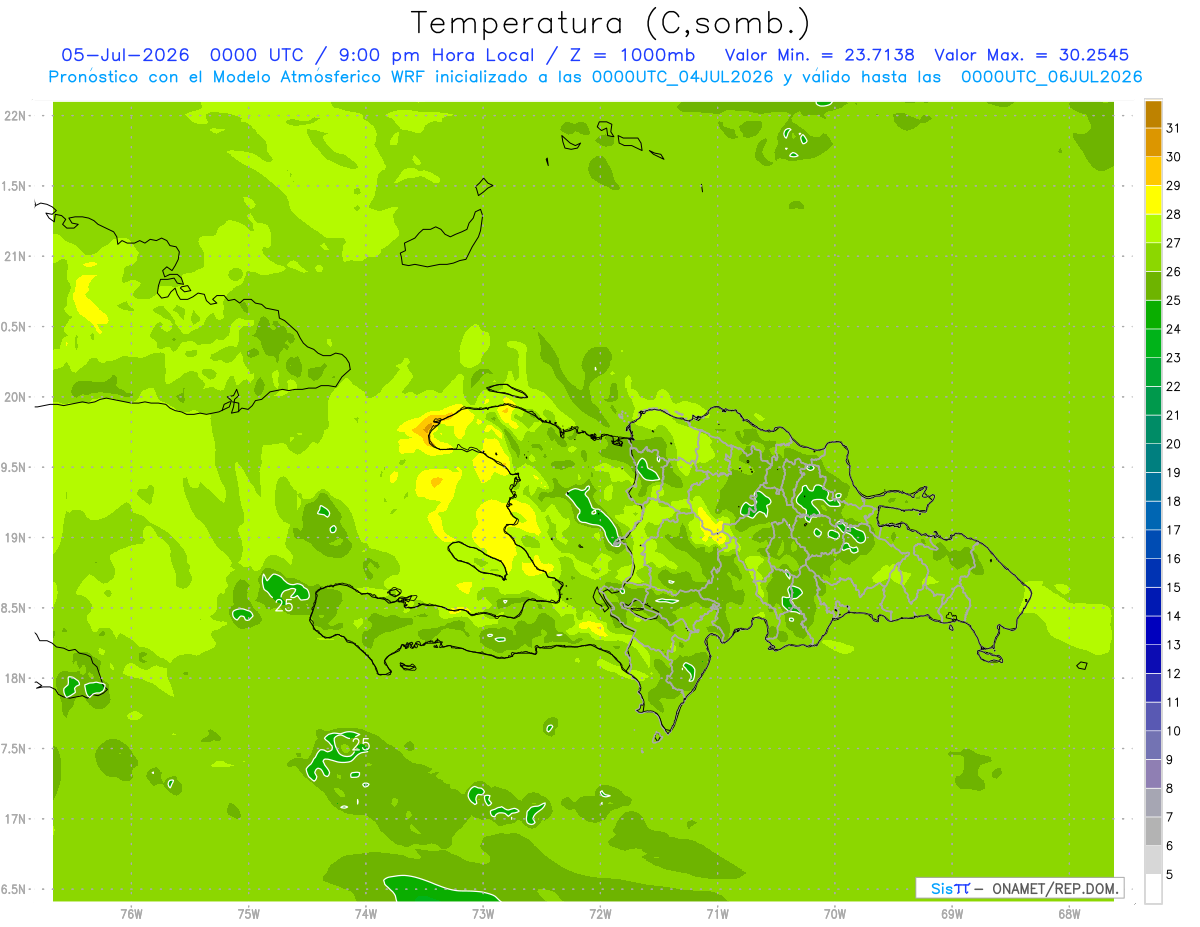
Task: Click color scale value "29"
Action: (x=1174, y=185)
